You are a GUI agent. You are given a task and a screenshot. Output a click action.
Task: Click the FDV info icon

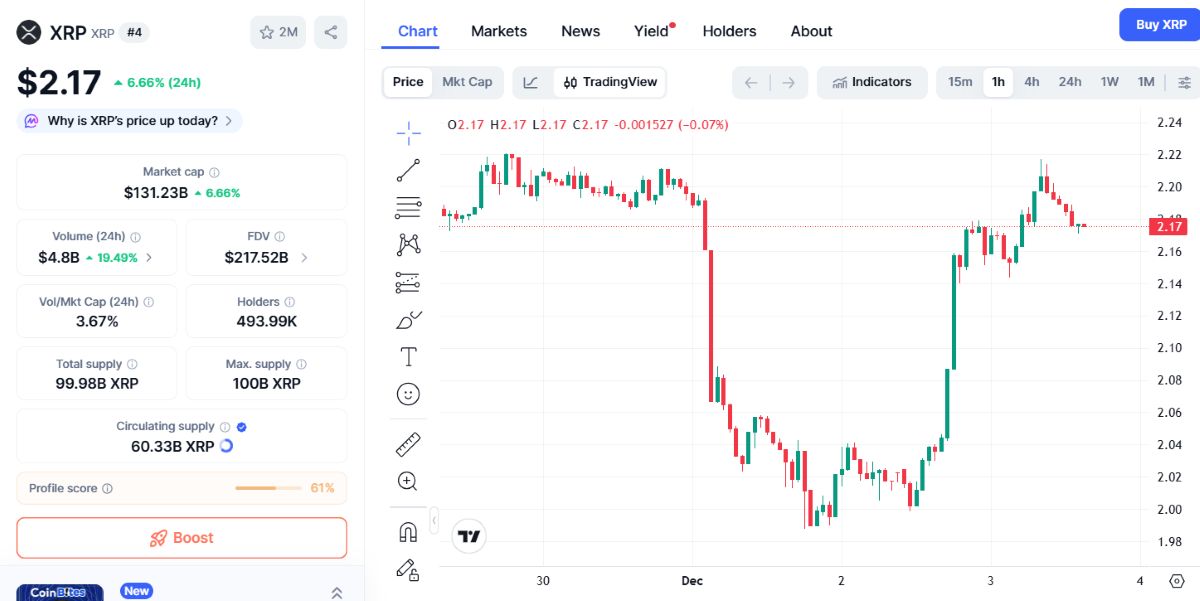(x=280, y=237)
